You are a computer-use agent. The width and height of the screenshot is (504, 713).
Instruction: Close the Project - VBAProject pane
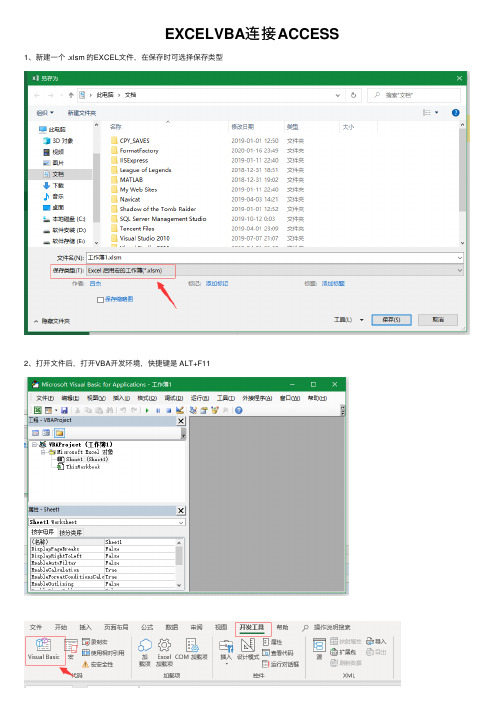coord(181,421)
